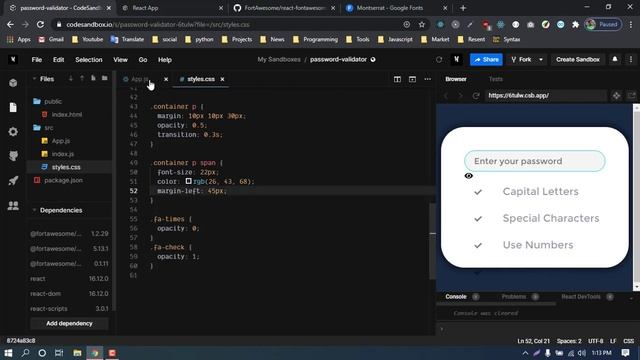Click the refresh sandbox icon in header
The height and width of the screenshot is (360, 640).
[439, 60]
